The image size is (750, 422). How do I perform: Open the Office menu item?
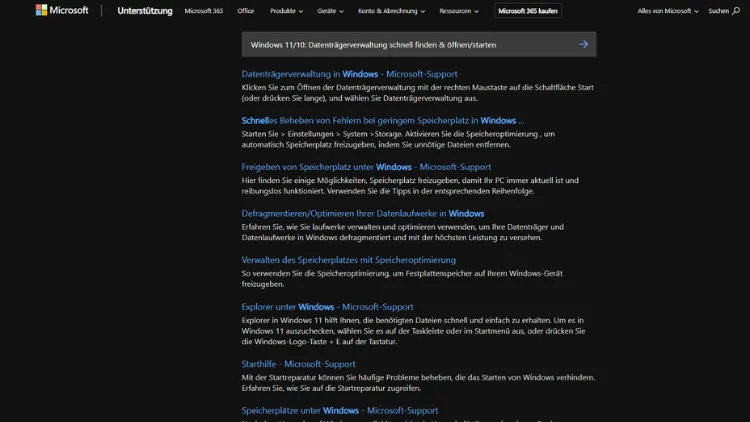click(x=245, y=11)
